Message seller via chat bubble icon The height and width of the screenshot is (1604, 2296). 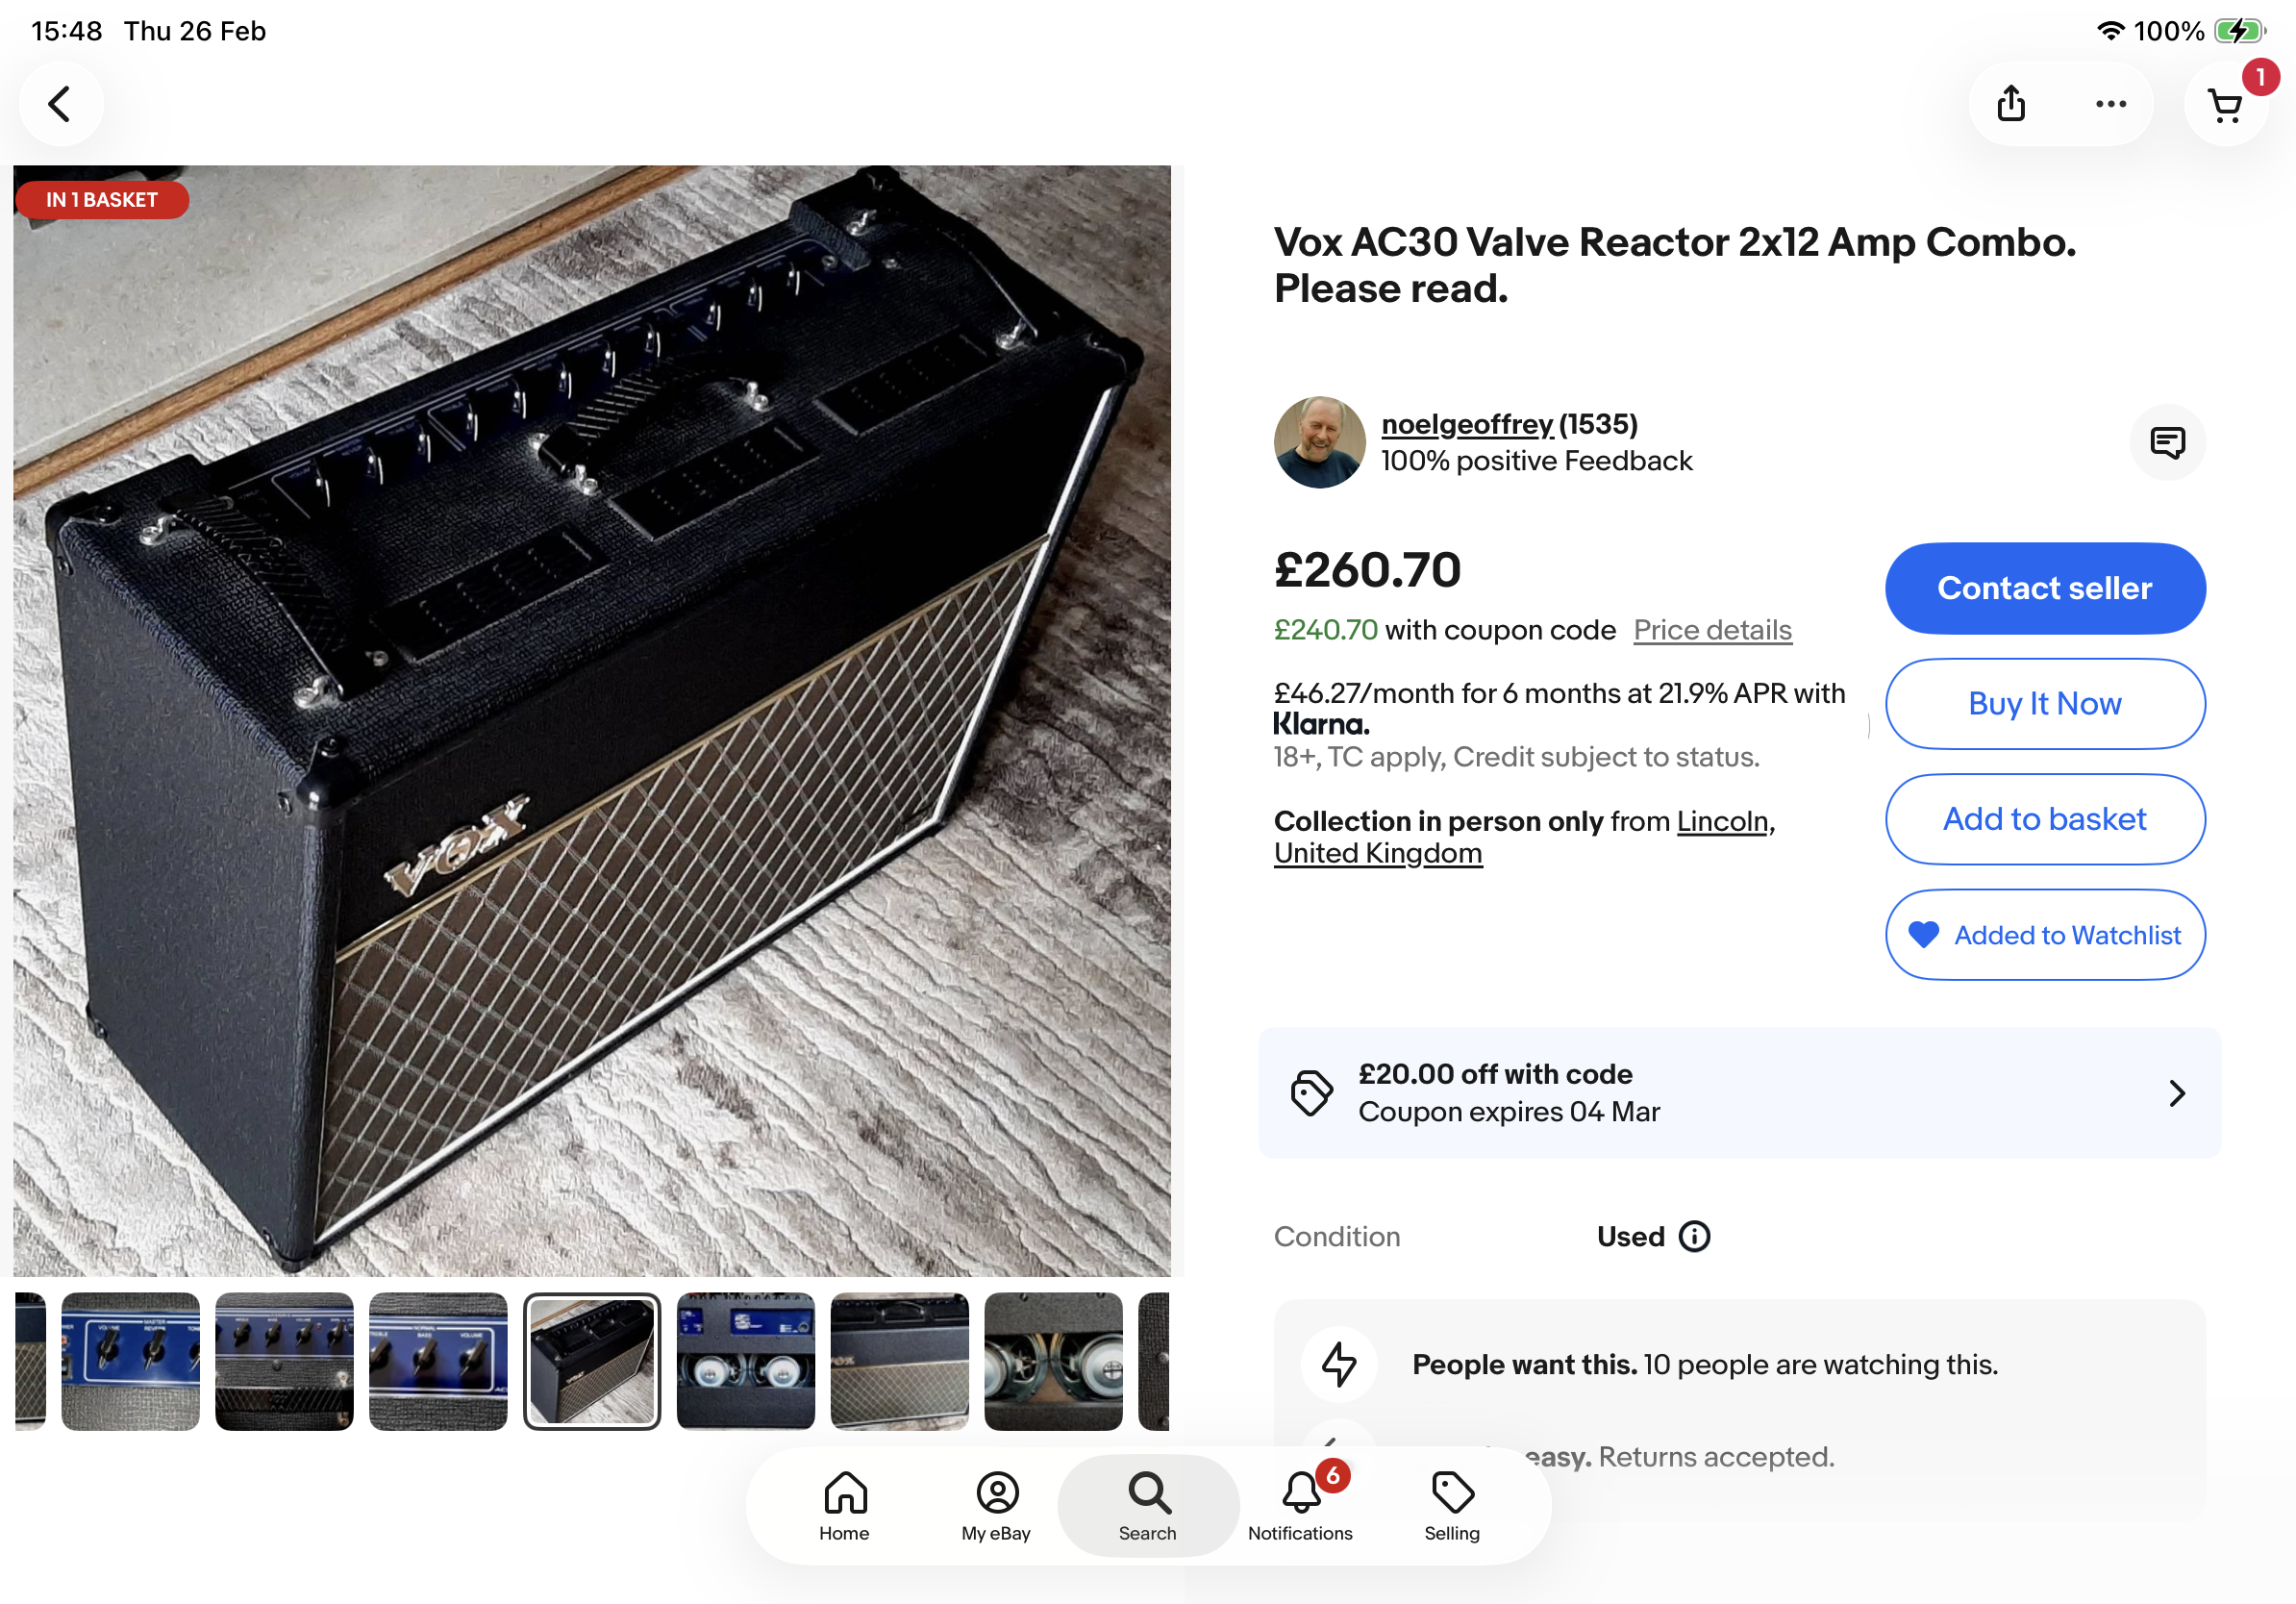[2167, 443]
